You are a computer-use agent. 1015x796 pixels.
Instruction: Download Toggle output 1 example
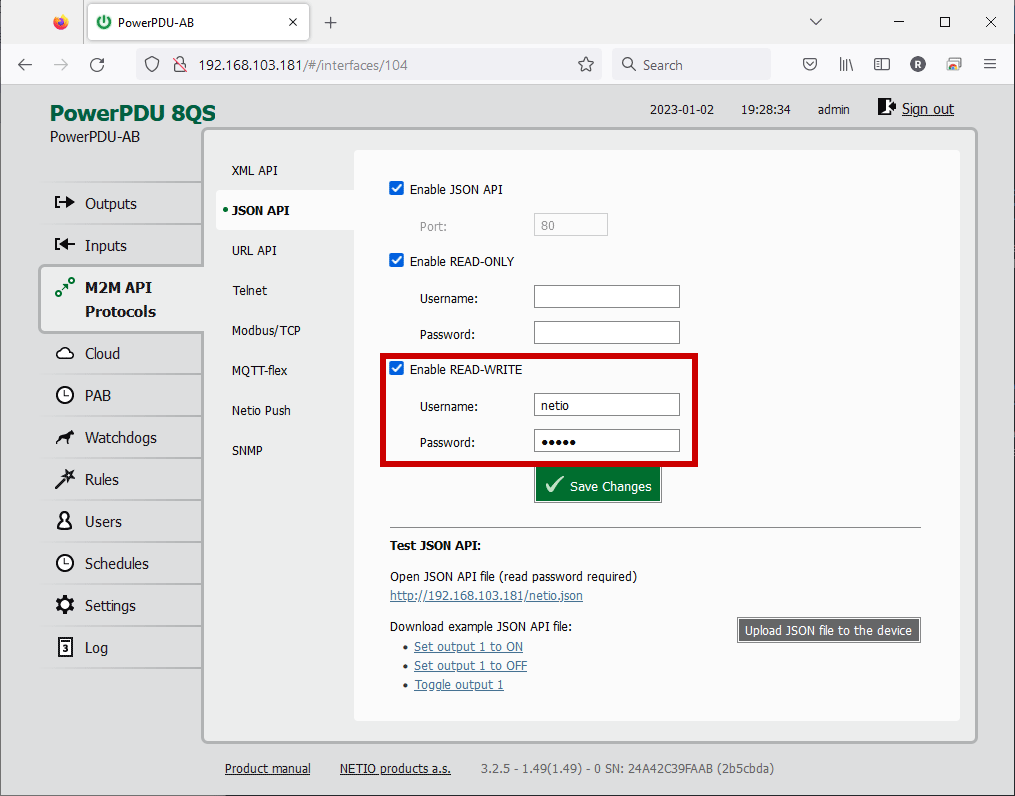click(458, 685)
